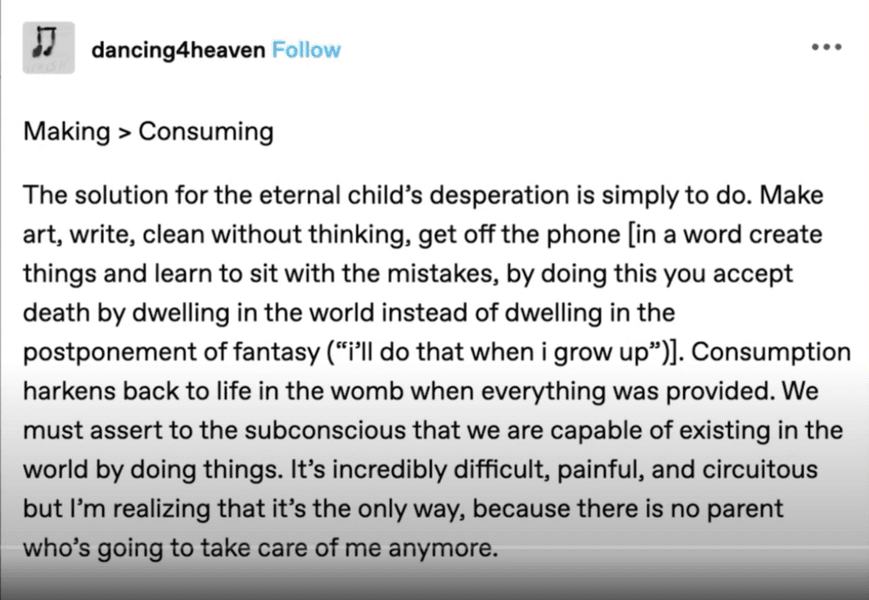This screenshot has width=869, height=600.
Task: Click the greater-than symbol in the title
Action: 124,134
